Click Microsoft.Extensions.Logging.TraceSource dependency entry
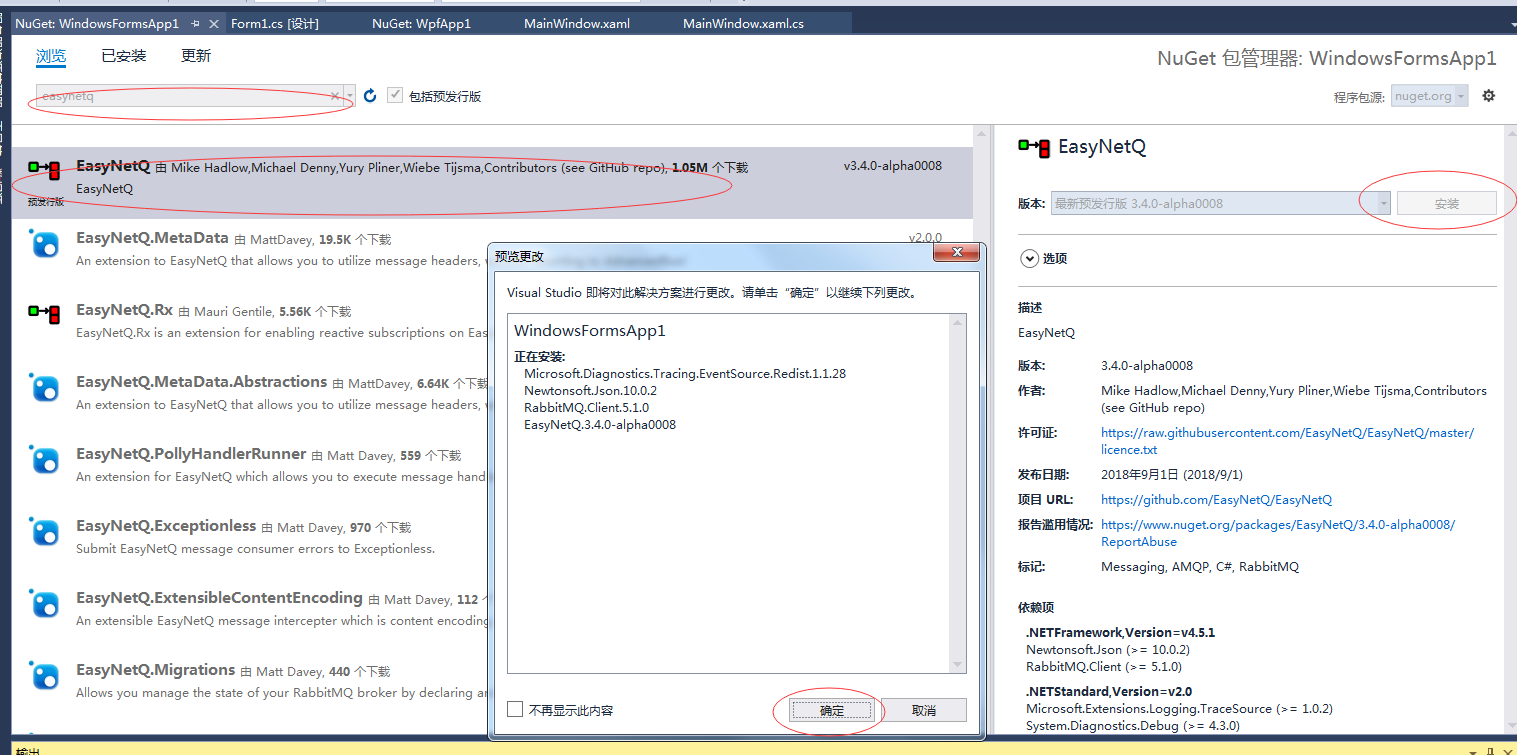 (x=1179, y=708)
